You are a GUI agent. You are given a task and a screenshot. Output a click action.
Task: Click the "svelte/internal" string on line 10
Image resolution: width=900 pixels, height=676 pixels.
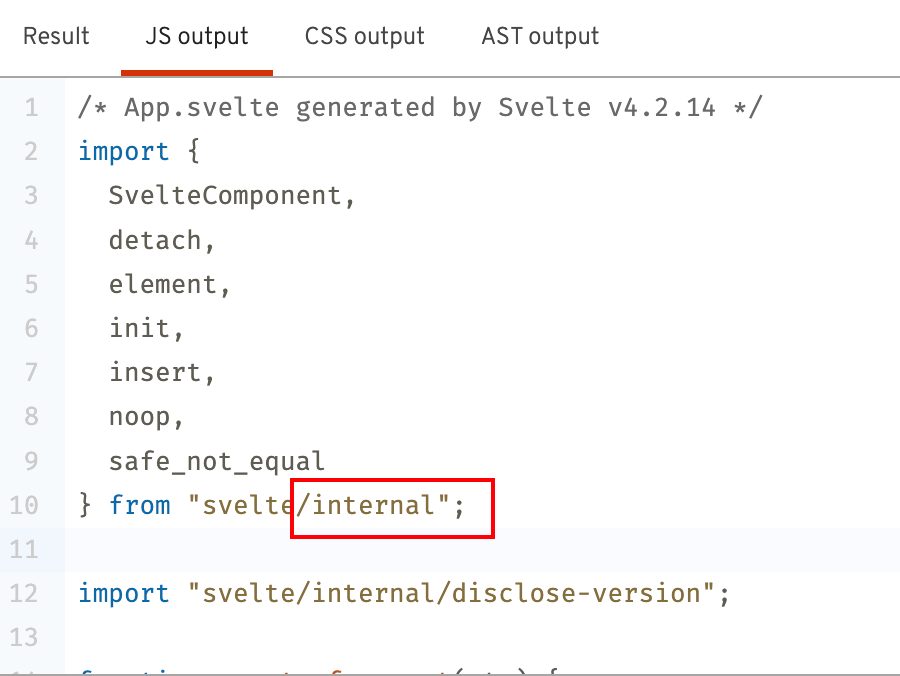tap(319, 505)
